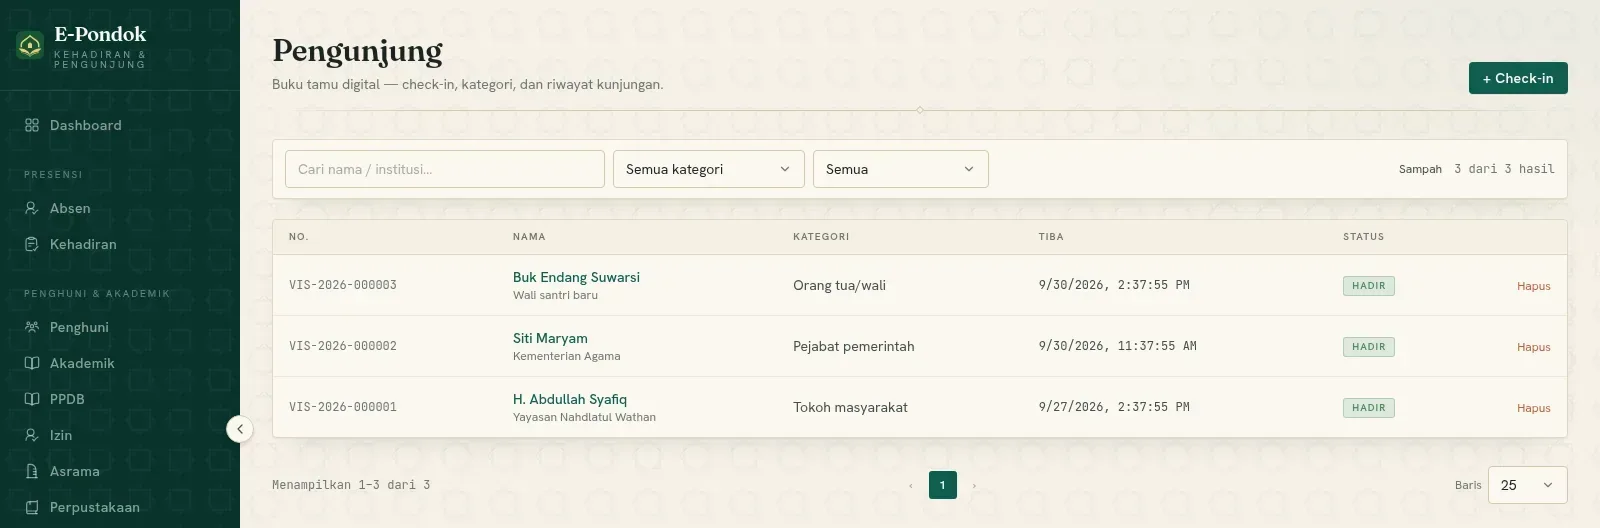Screen dimensions: 1600x528
Task: Click the Asrama building icon
Action: 32,471
